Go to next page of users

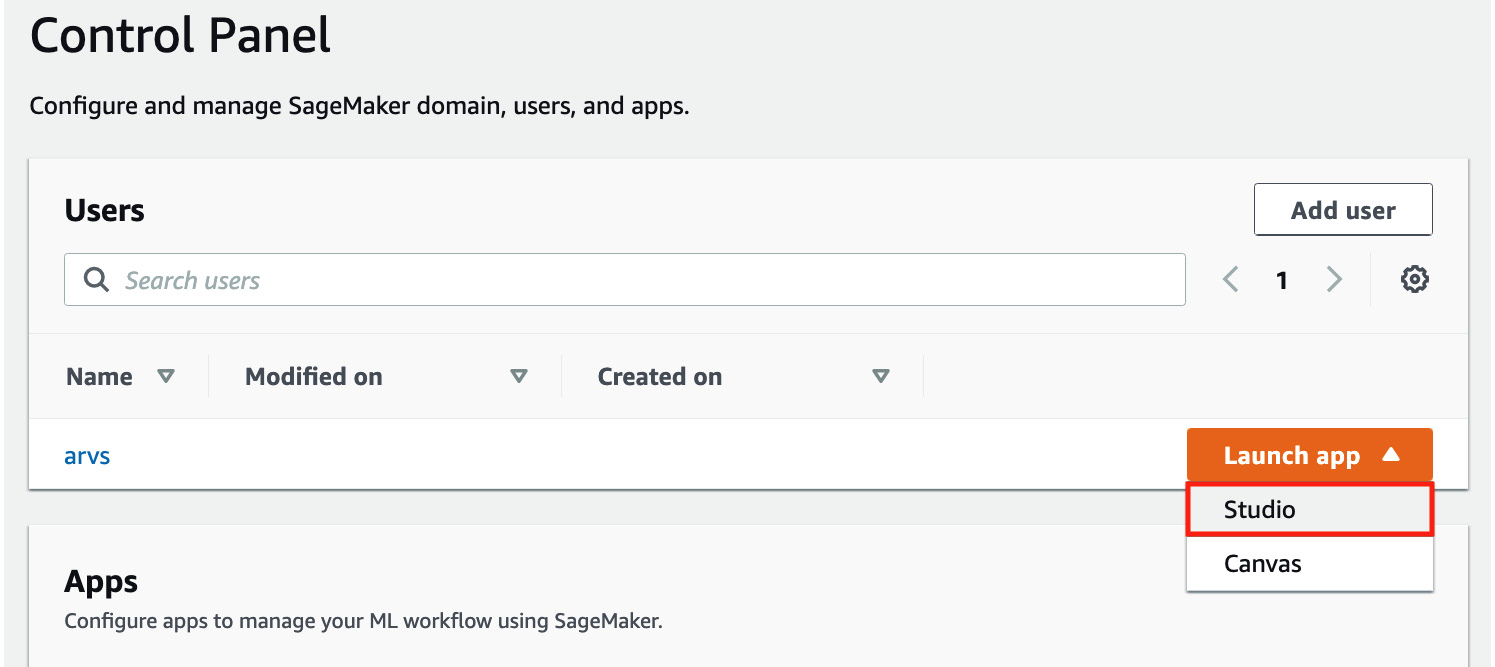coord(1334,280)
